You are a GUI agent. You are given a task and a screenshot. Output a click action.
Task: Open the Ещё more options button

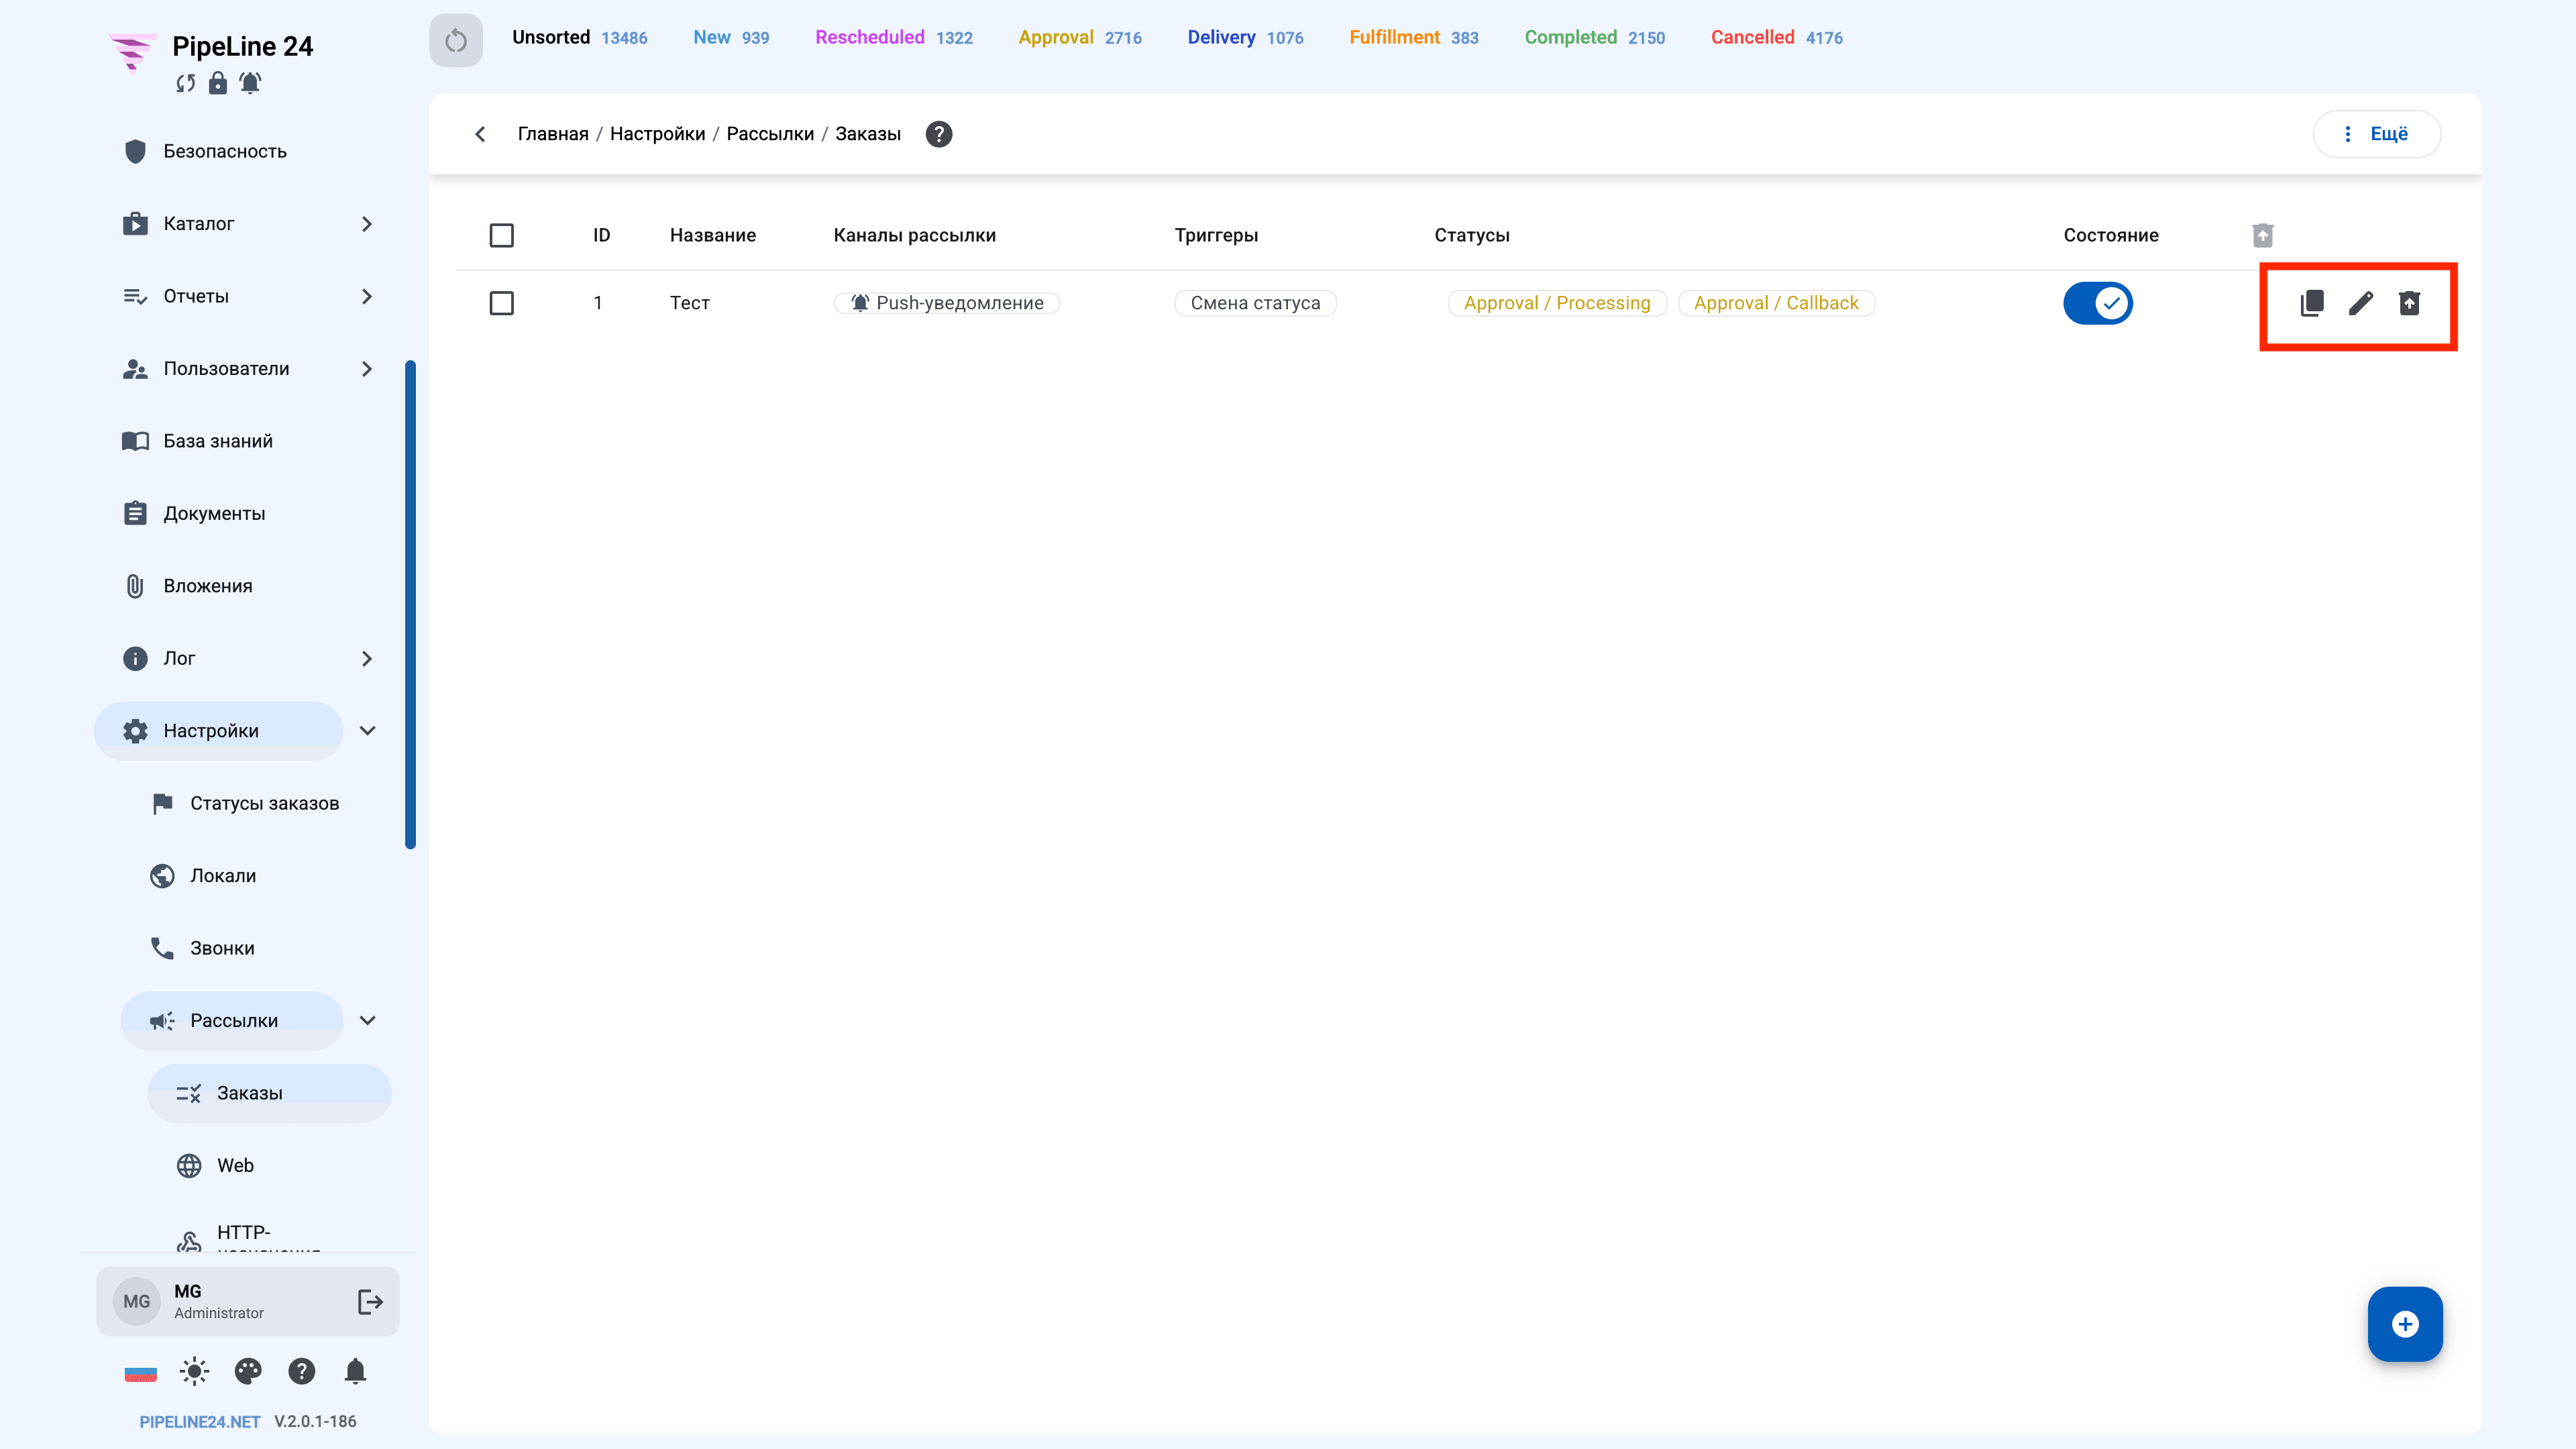[2377, 134]
